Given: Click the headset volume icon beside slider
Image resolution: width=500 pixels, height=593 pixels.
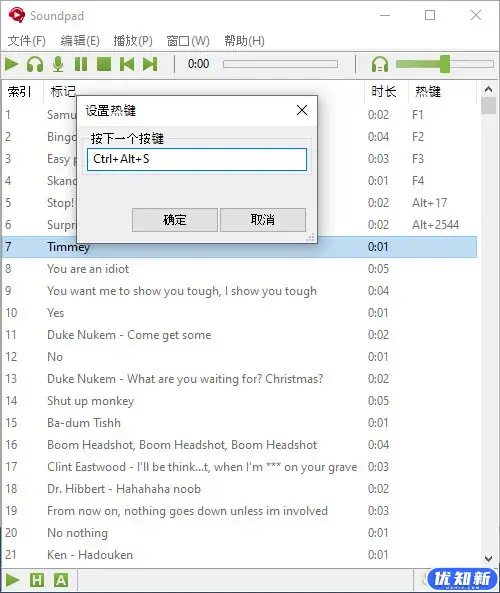Looking at the screenshot, I should 380,64.
